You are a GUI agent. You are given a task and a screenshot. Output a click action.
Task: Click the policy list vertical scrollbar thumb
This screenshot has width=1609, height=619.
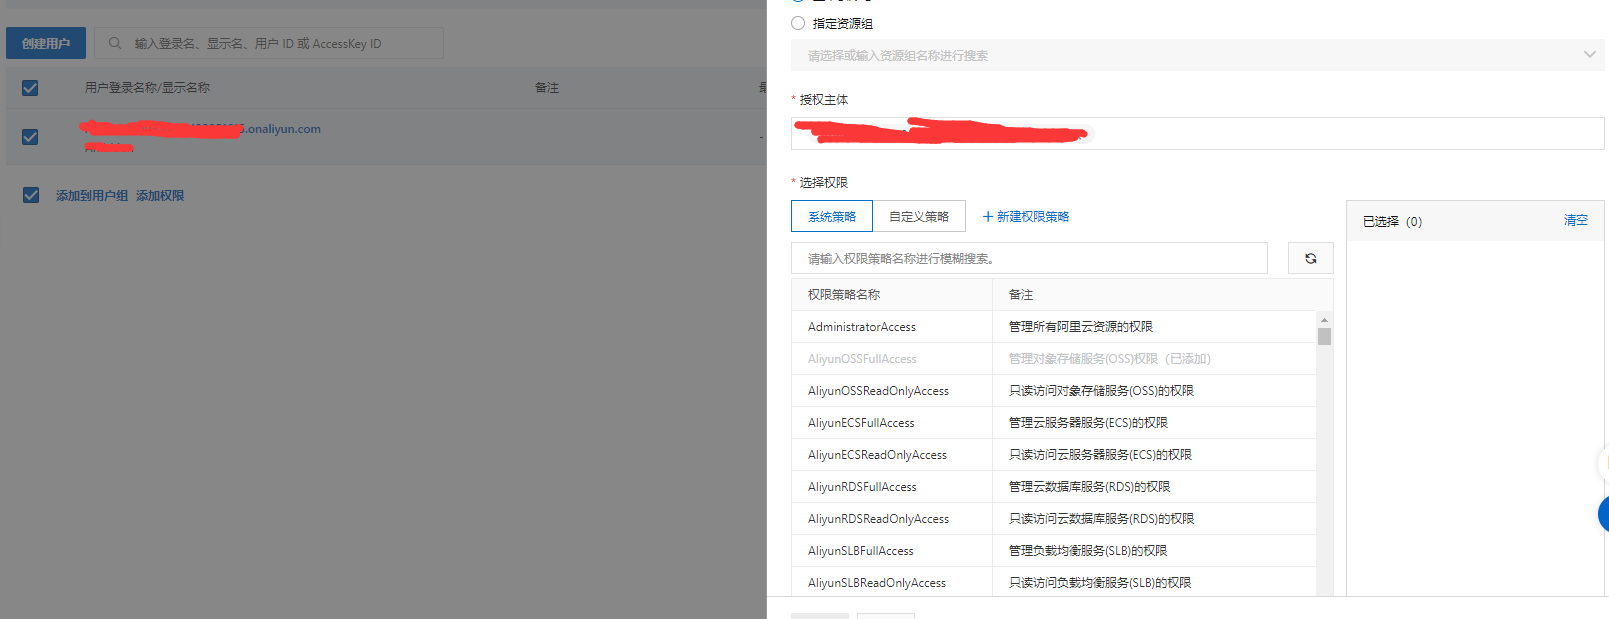1324,337
